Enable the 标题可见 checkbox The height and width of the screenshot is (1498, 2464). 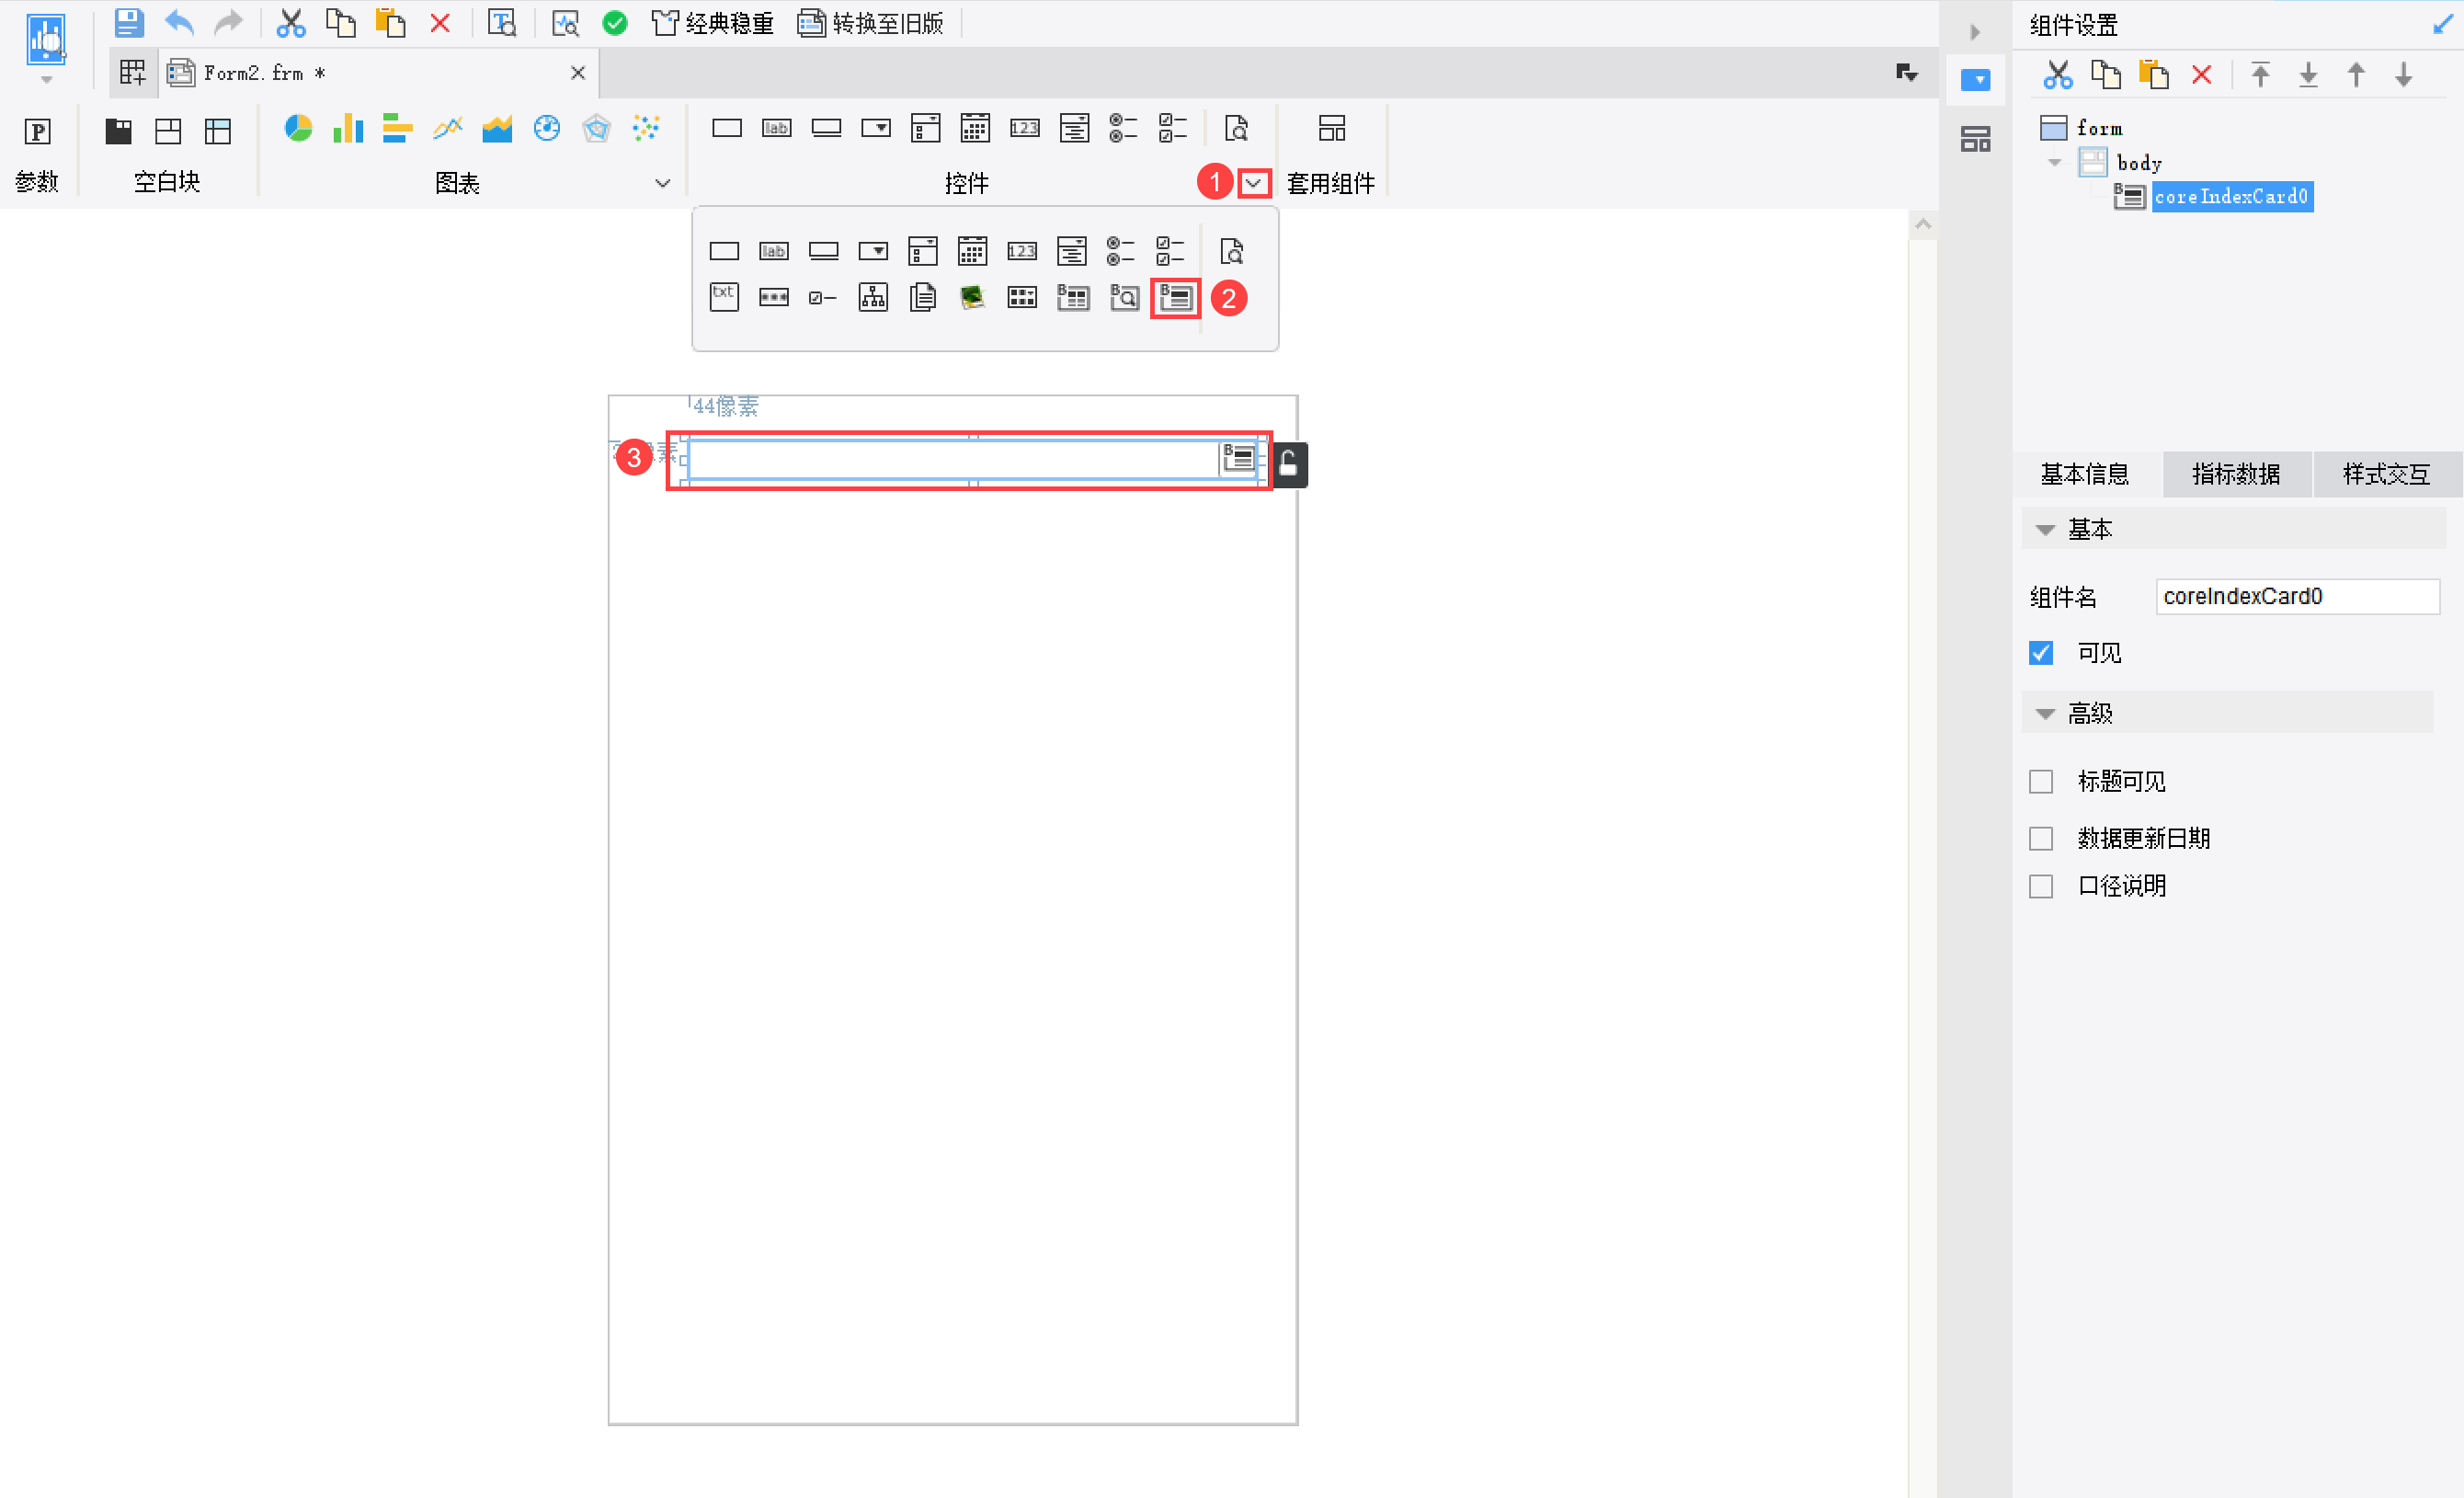click(2041, 781)
